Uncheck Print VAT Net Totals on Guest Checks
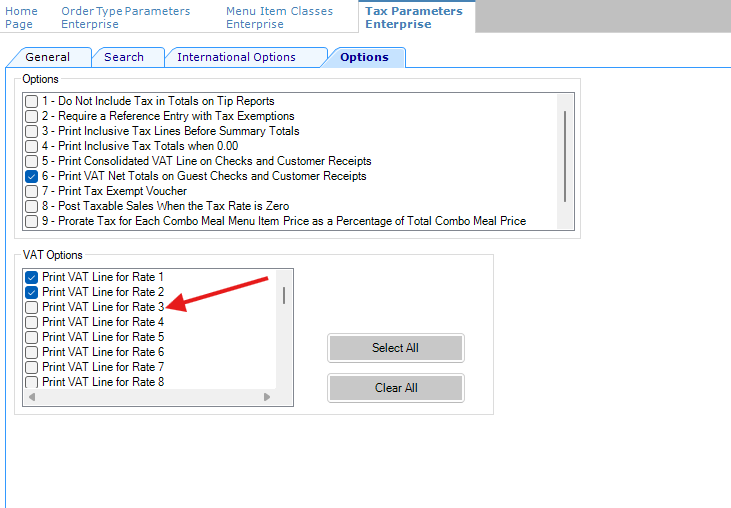The width and height of the screenshot is (731, 508). [32, 176]
